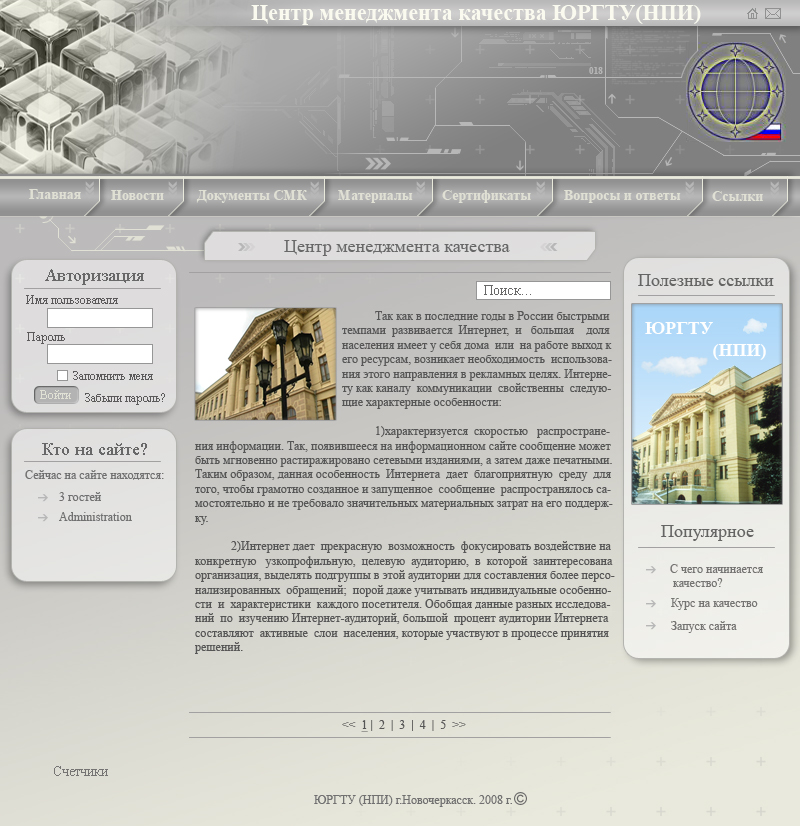
Task: Open the Документы СМК menu item
Action: (x=252, y=195)
